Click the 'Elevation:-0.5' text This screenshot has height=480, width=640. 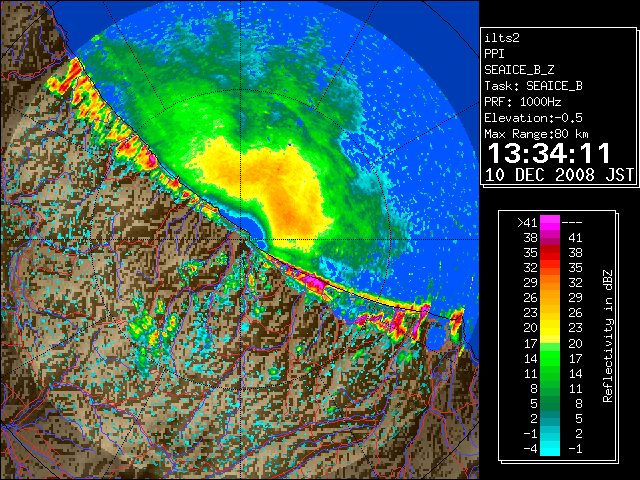[x=533, y=118]
